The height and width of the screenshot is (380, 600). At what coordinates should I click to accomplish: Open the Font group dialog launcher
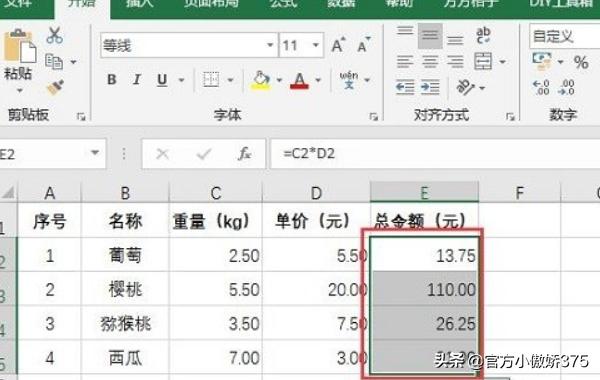pyautogui.click(x=373, y=117)
